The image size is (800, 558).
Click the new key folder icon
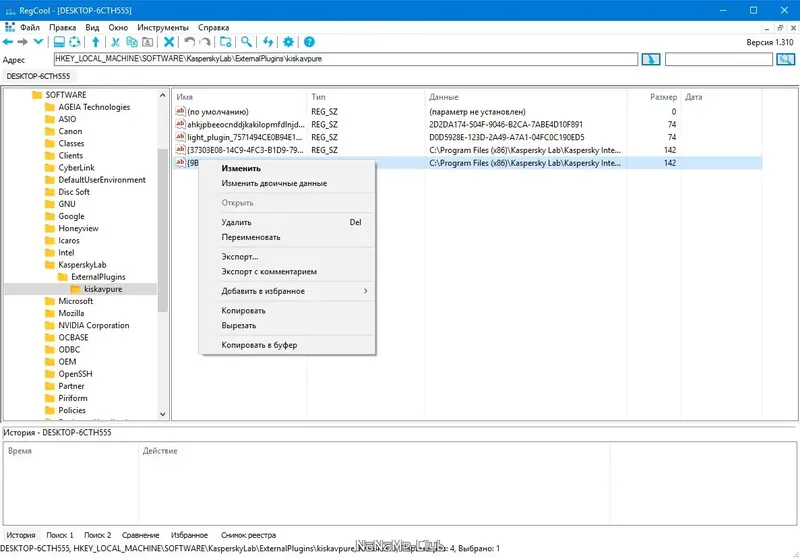[226, 42]
